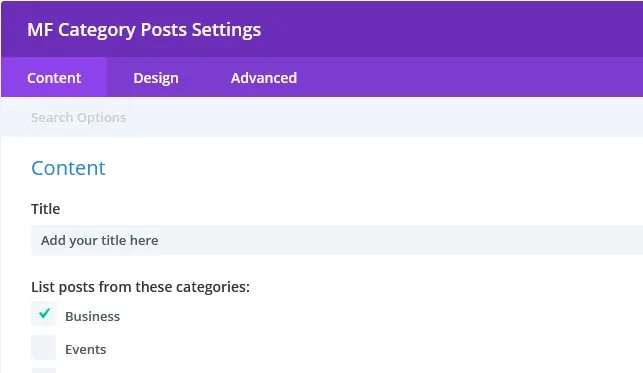This screenshot has width=643, height=373.
Task: Click the "Title" field label
Action: [46, 209]
